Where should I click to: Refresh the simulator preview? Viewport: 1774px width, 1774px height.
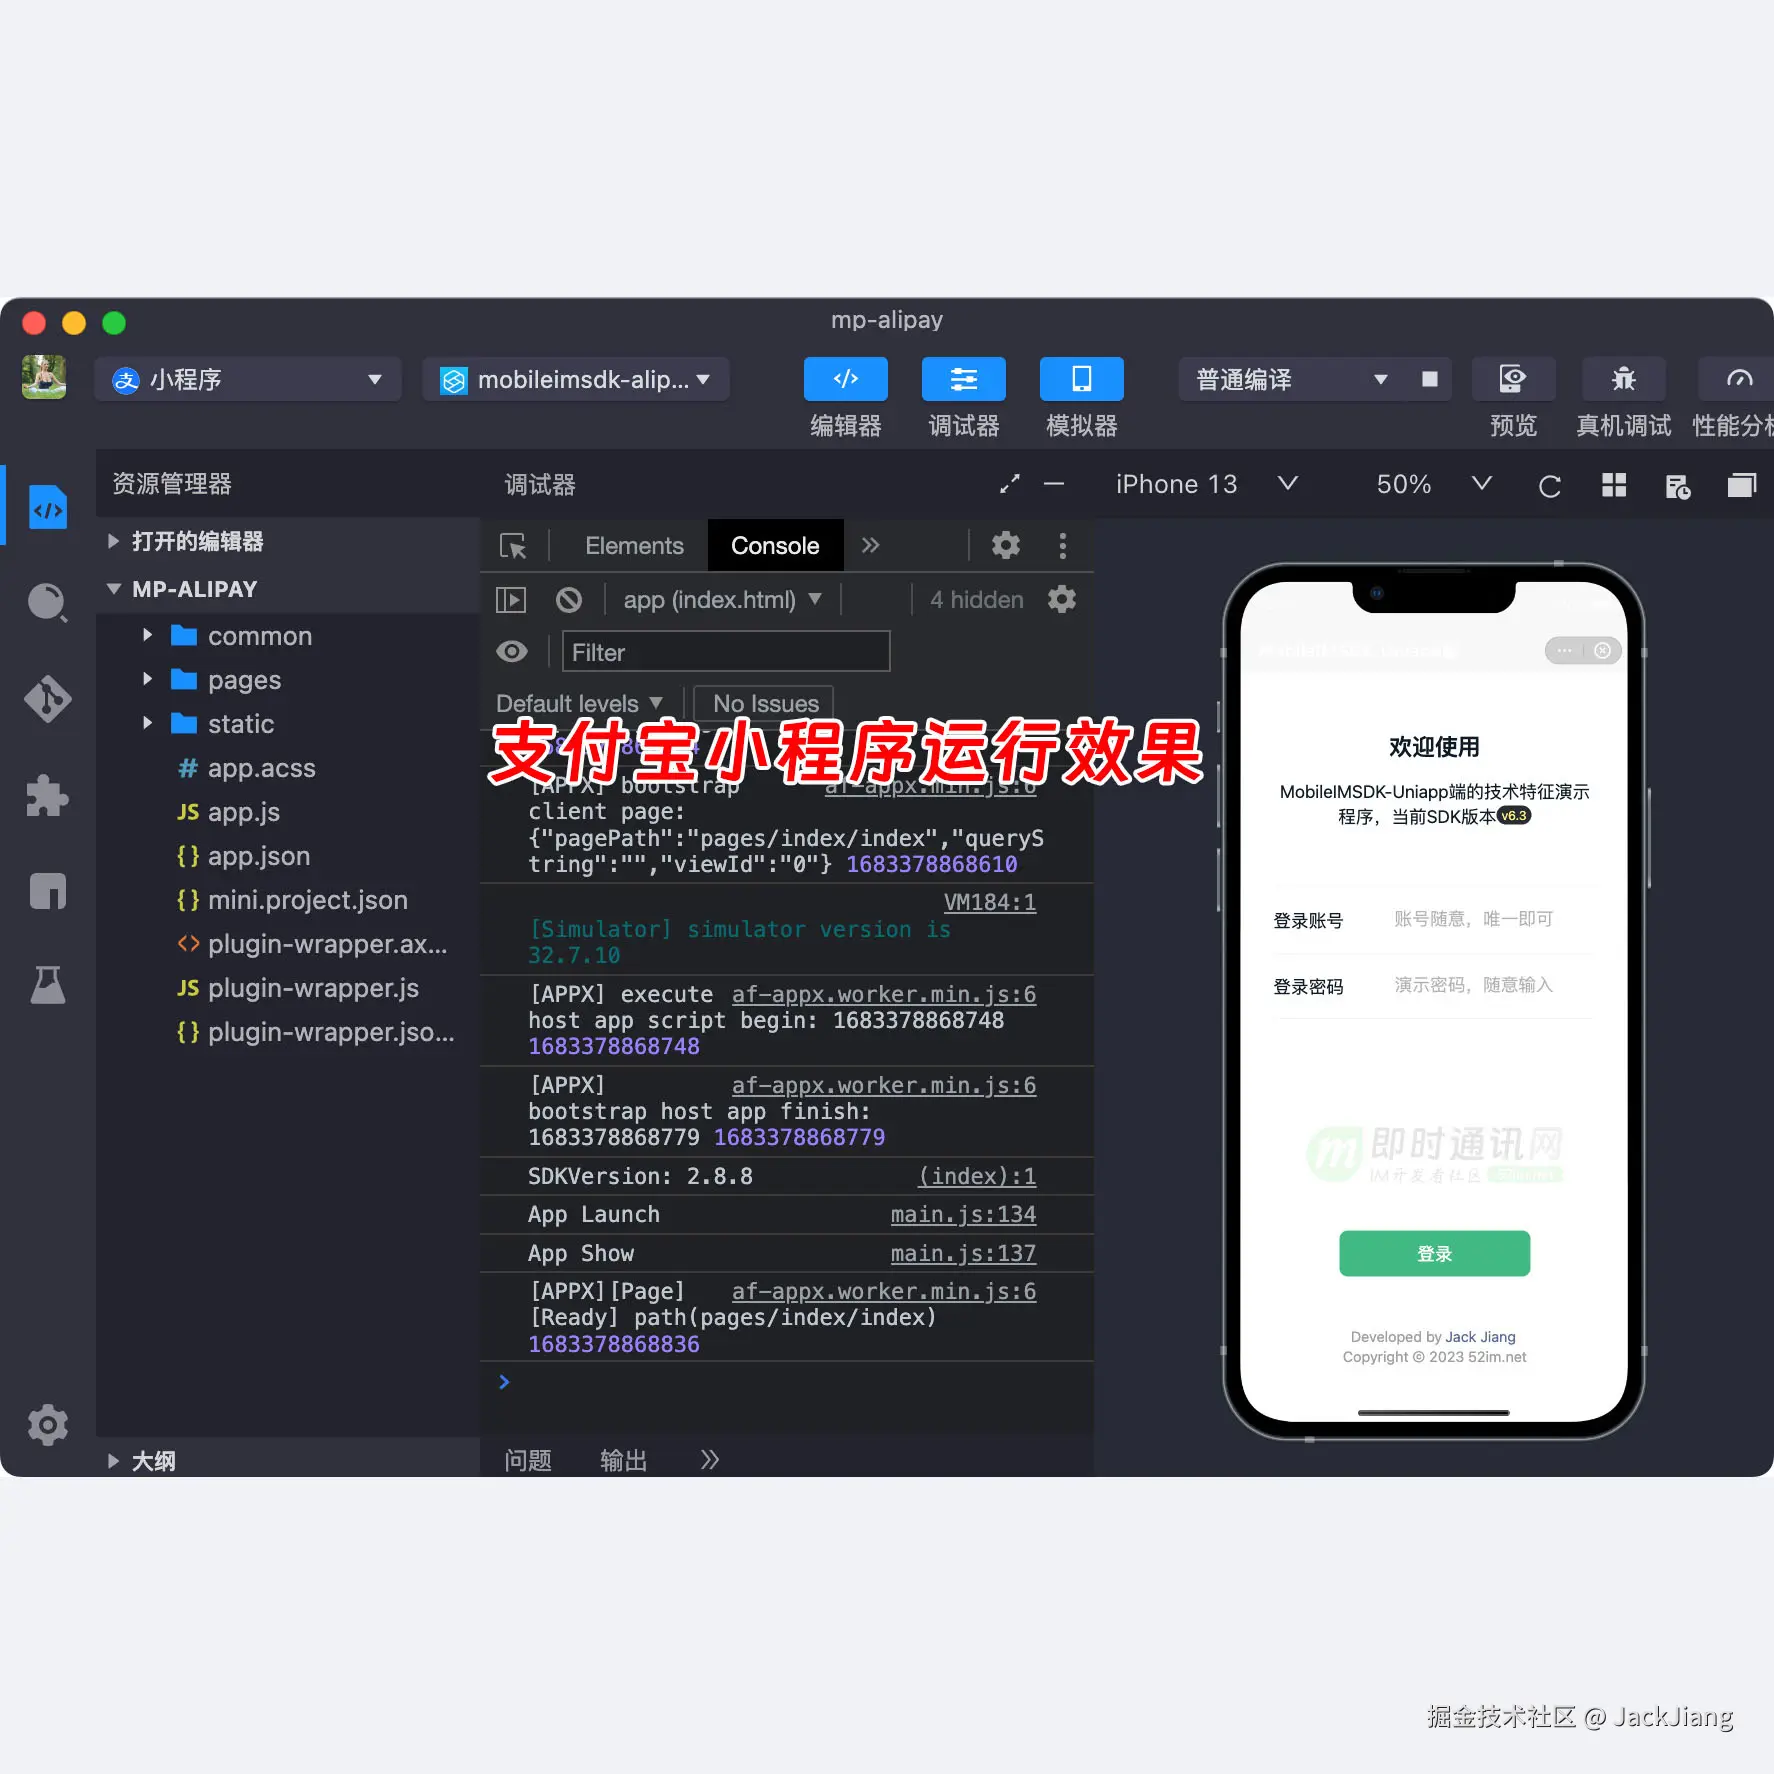click(x=1549, y=485)
